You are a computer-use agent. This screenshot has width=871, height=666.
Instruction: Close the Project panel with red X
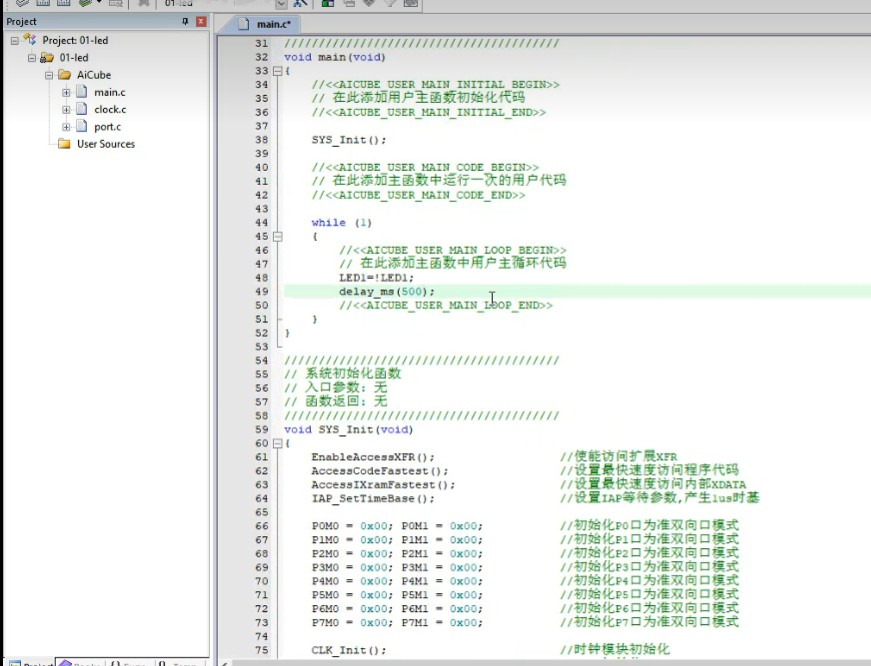pos(202,21)
